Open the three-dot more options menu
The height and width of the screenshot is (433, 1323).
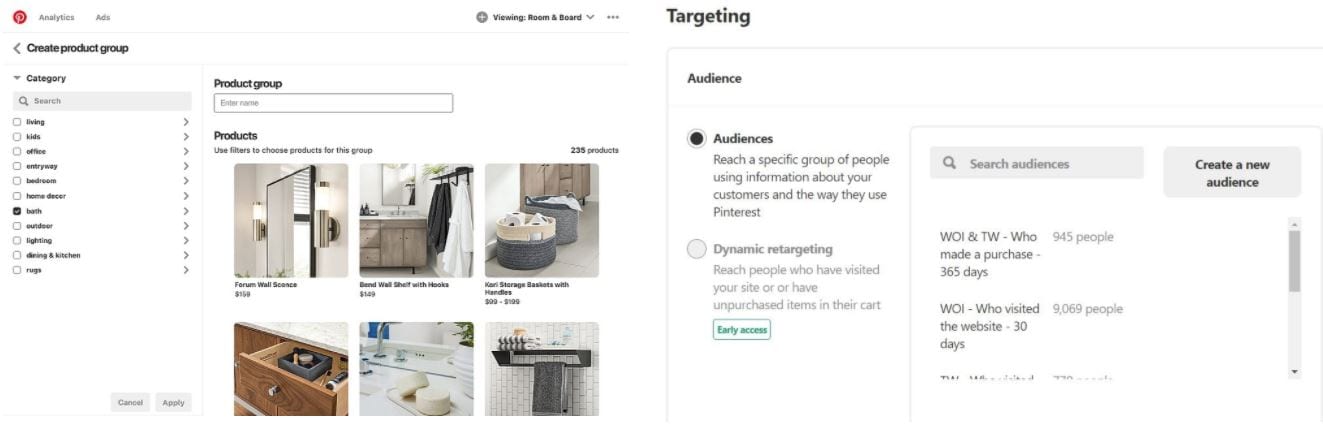(613, 17)
